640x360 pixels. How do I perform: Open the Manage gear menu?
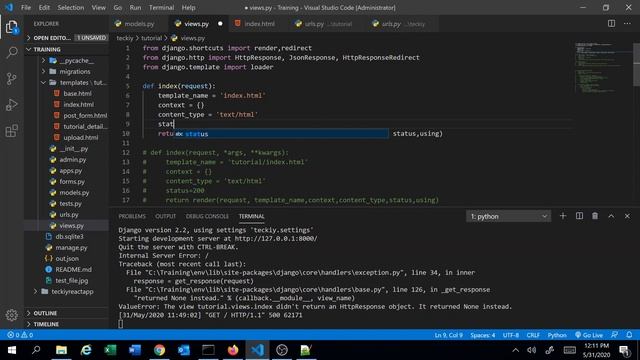(x=12, y=315)
